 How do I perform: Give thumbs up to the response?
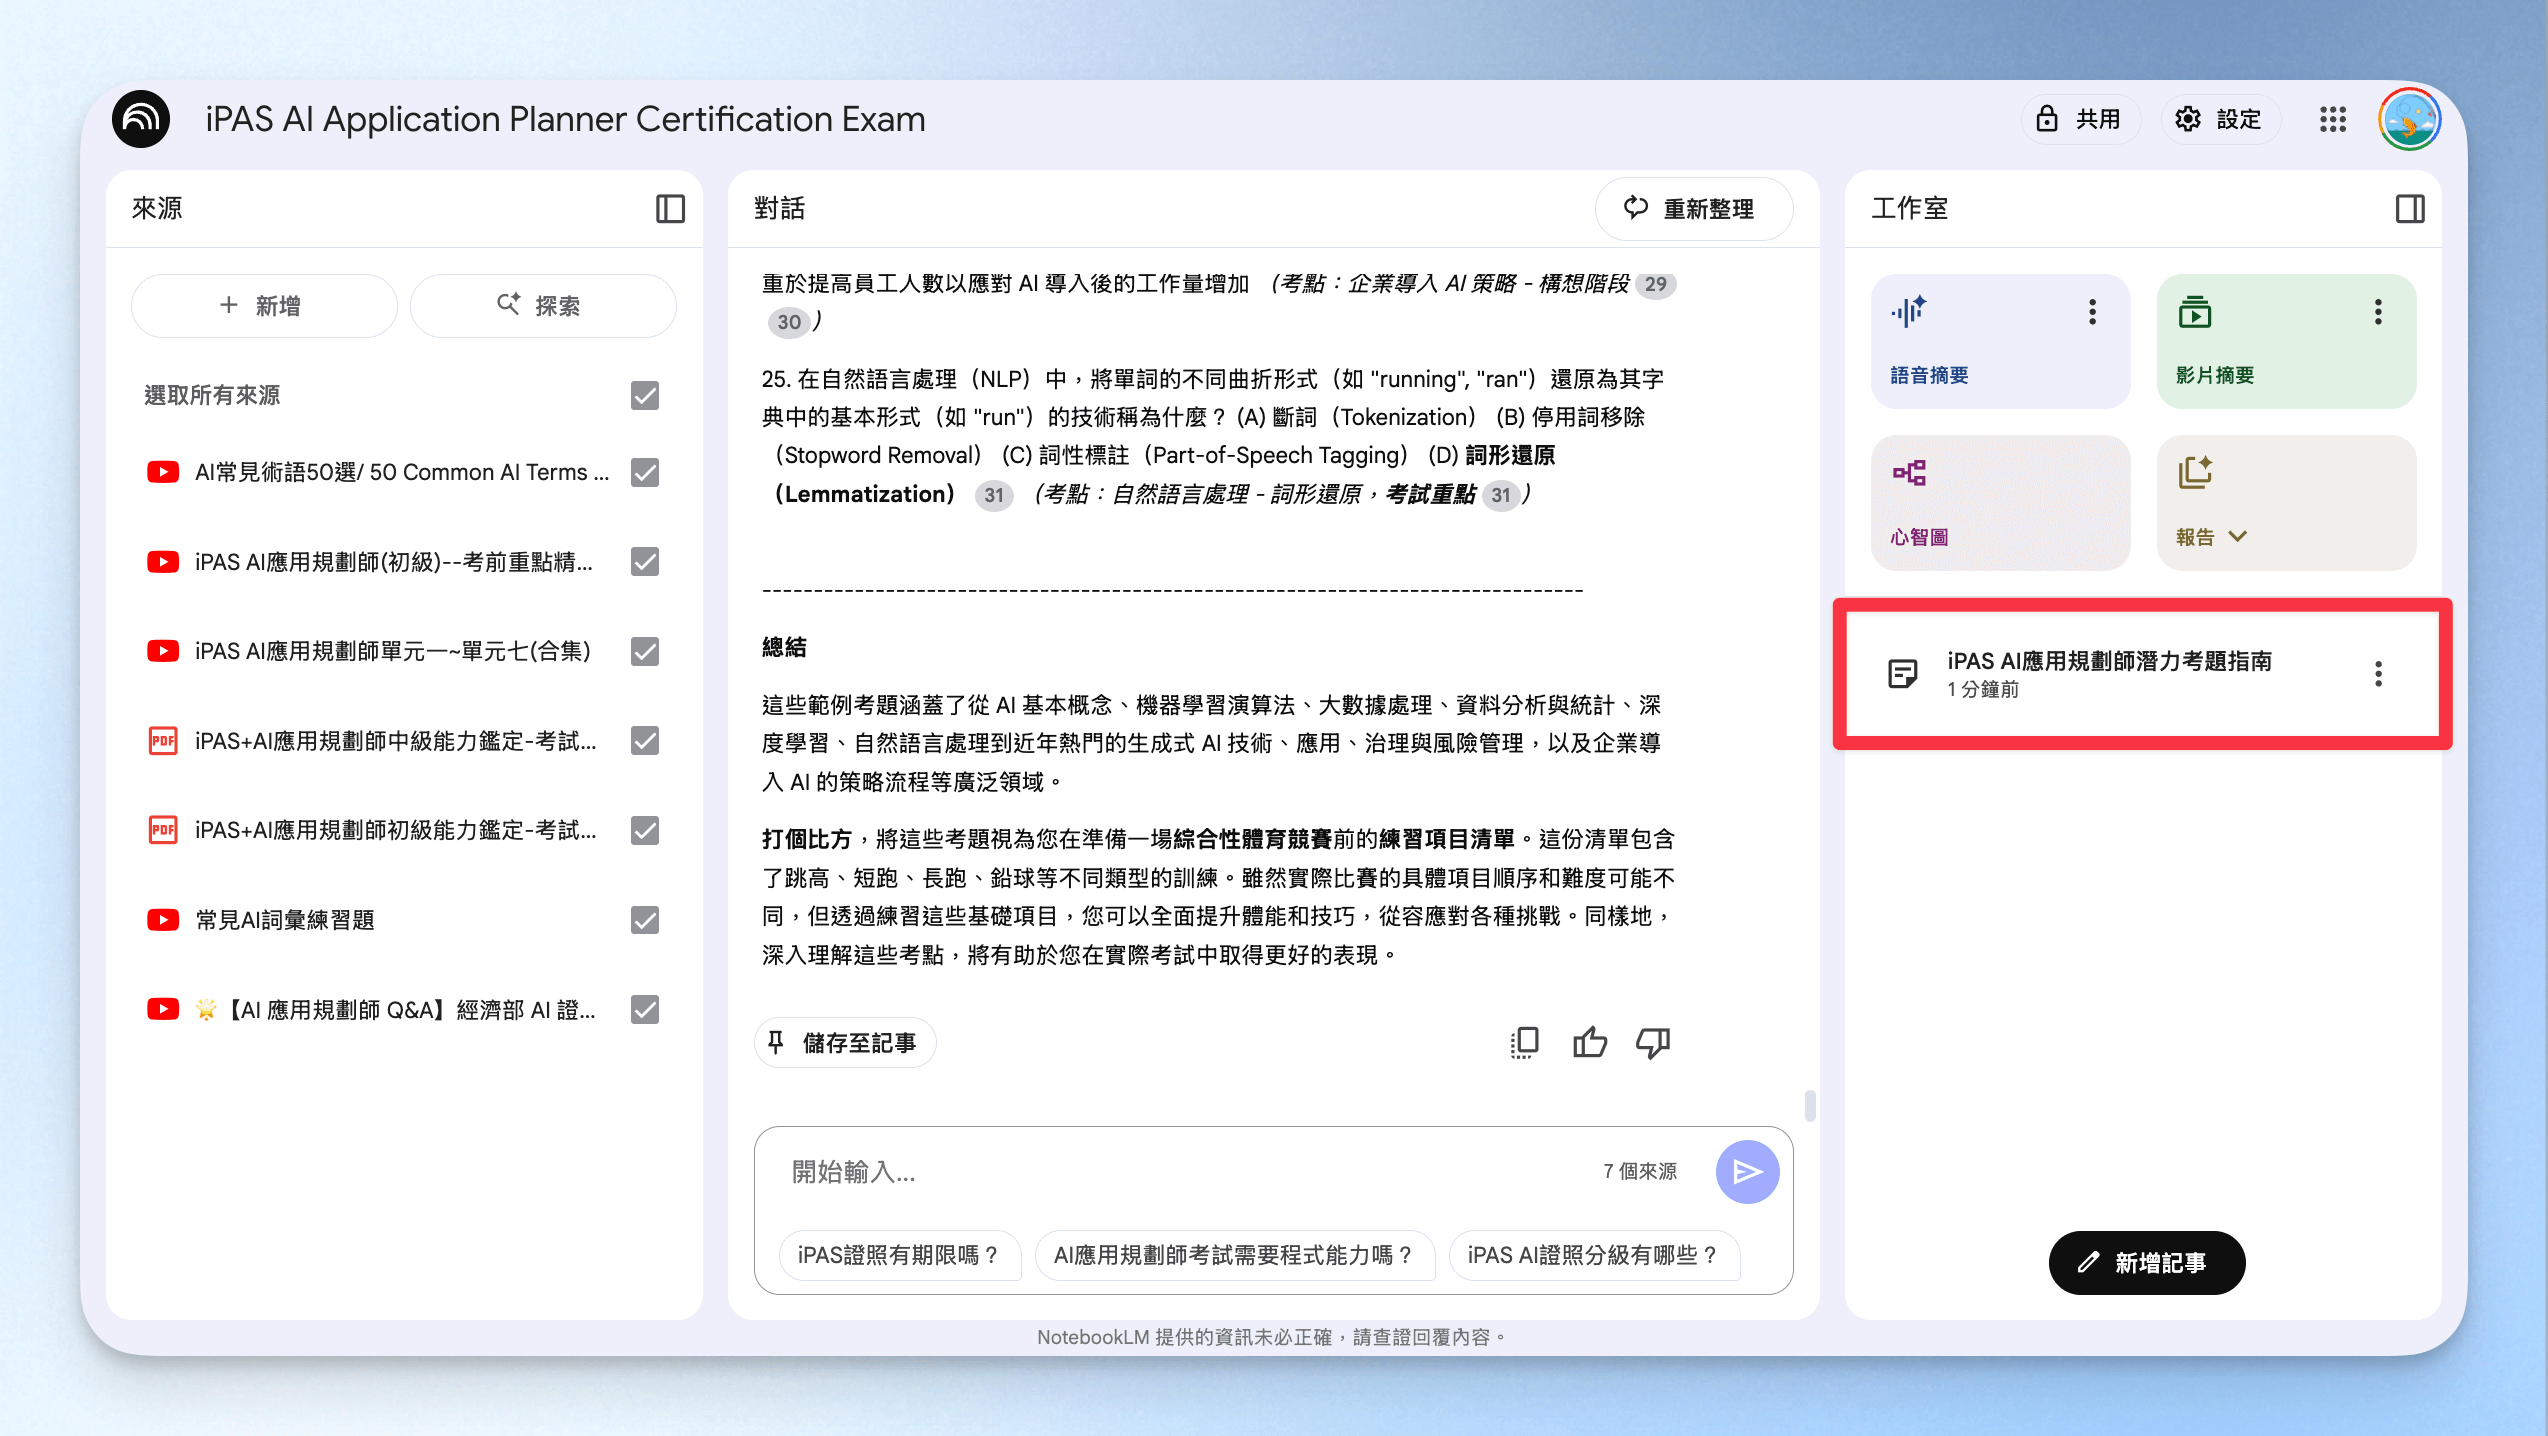(1589, 1043)
